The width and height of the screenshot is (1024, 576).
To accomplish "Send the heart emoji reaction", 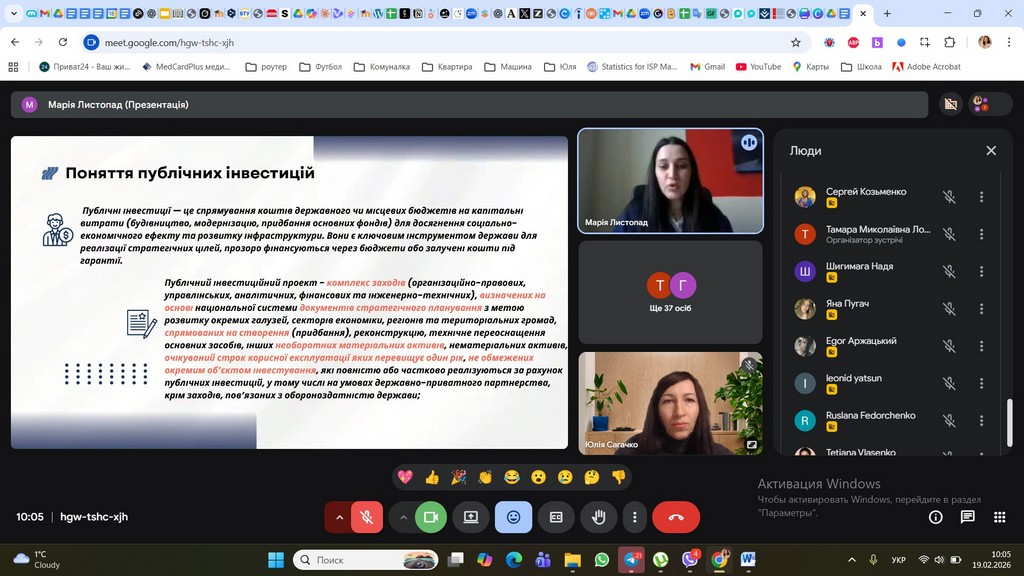I will pos(405,477).
